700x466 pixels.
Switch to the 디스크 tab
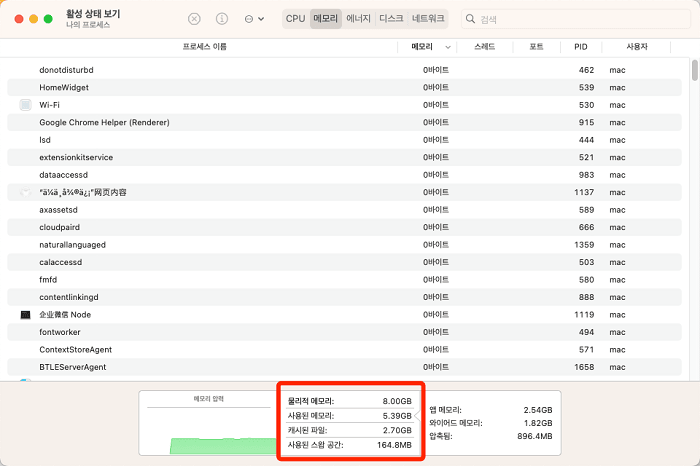[x=391, y=19]
